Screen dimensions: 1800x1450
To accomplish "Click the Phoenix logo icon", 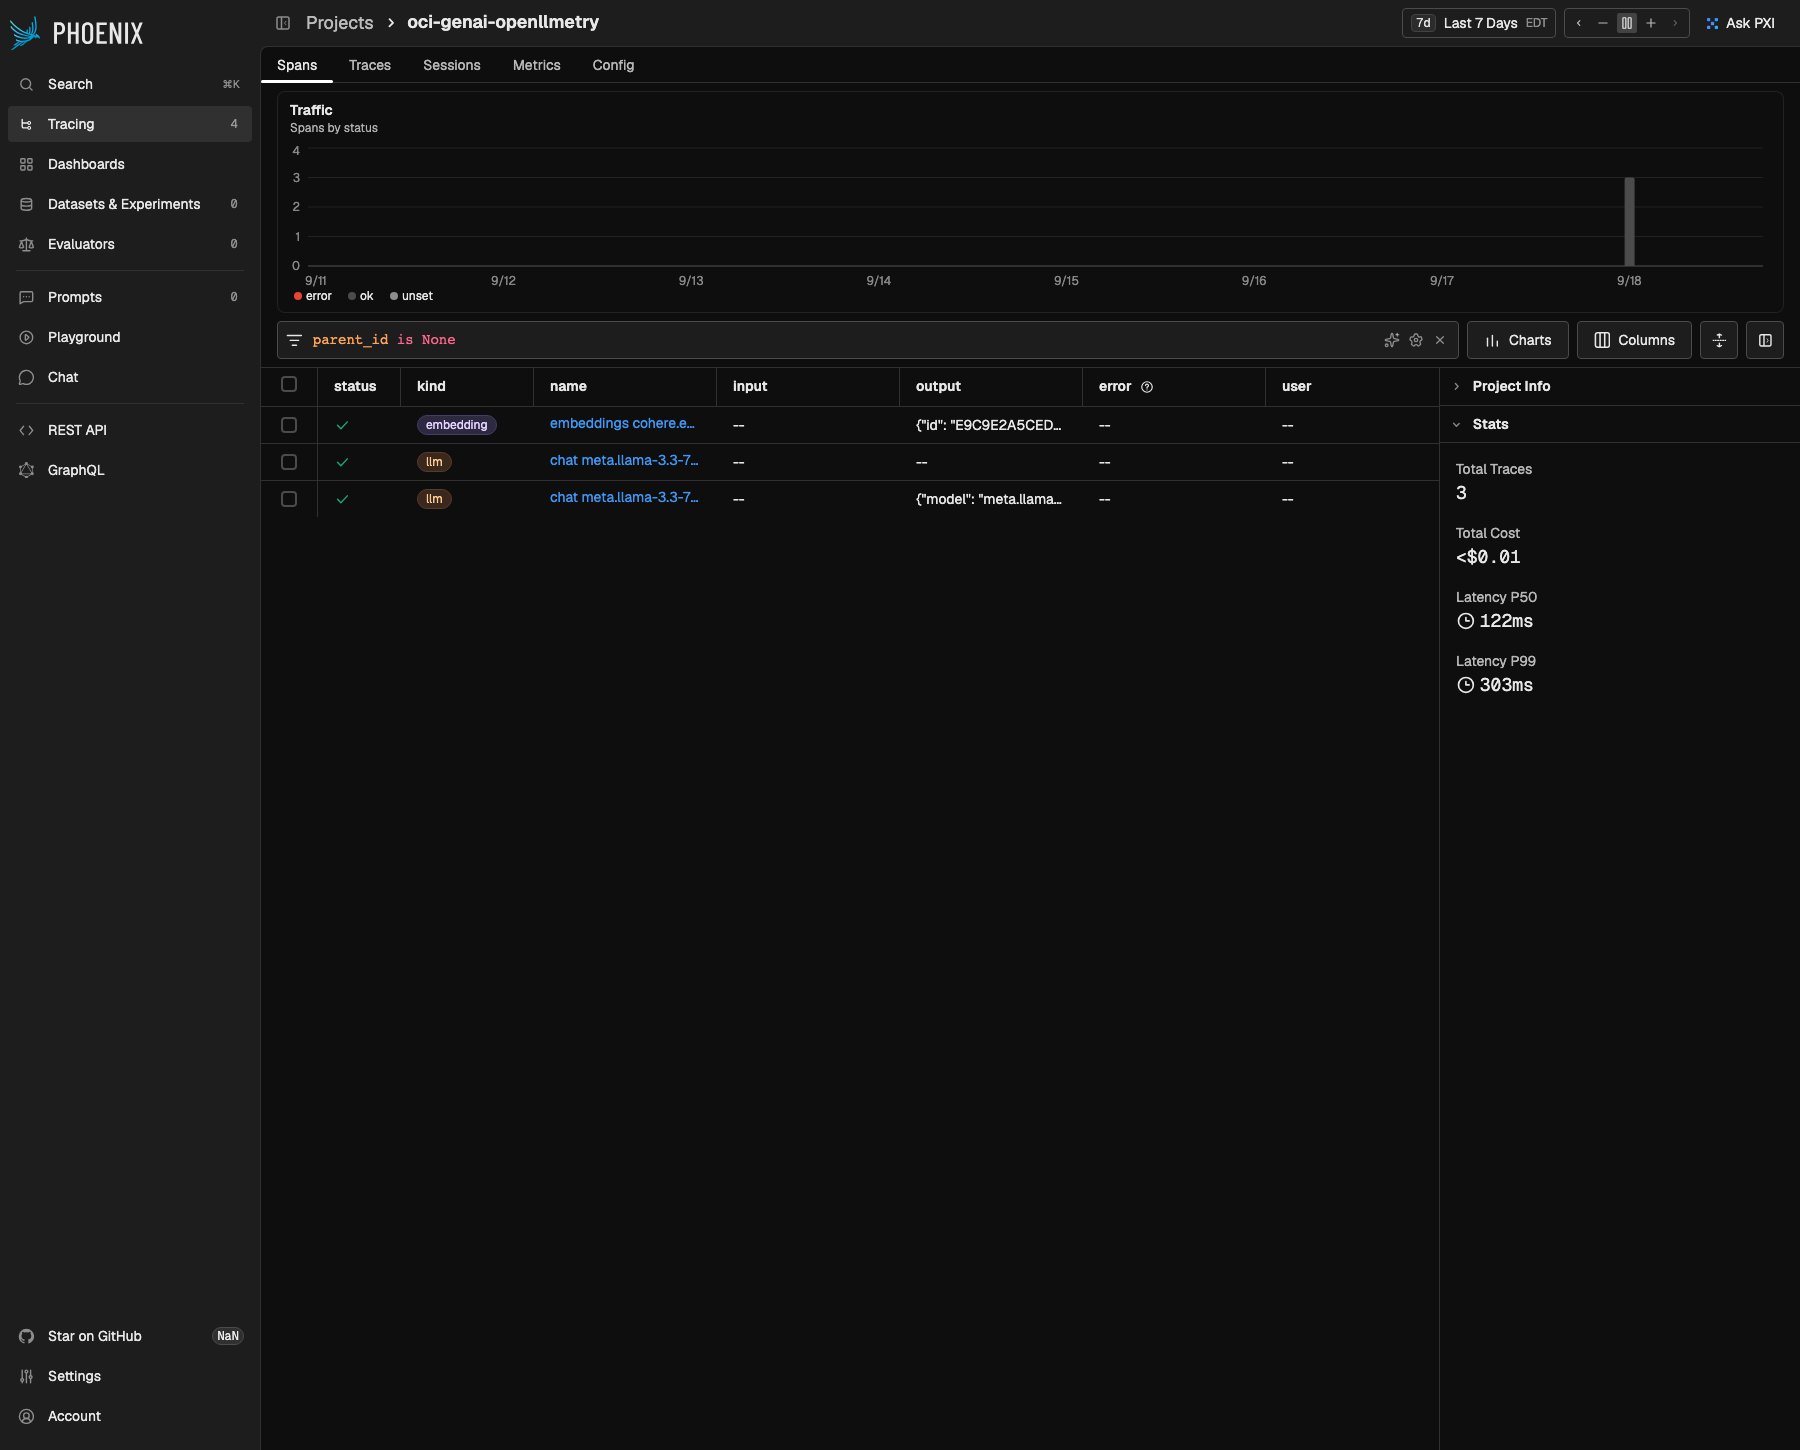I will coord(25,33).
